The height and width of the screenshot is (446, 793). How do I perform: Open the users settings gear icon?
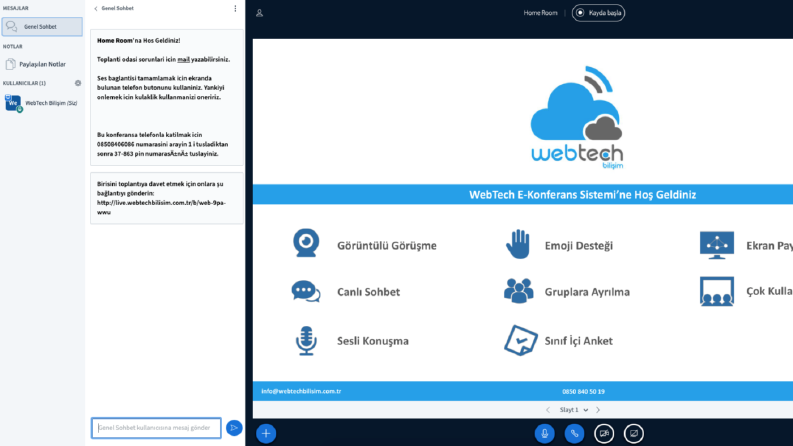(x=78, y=83)
